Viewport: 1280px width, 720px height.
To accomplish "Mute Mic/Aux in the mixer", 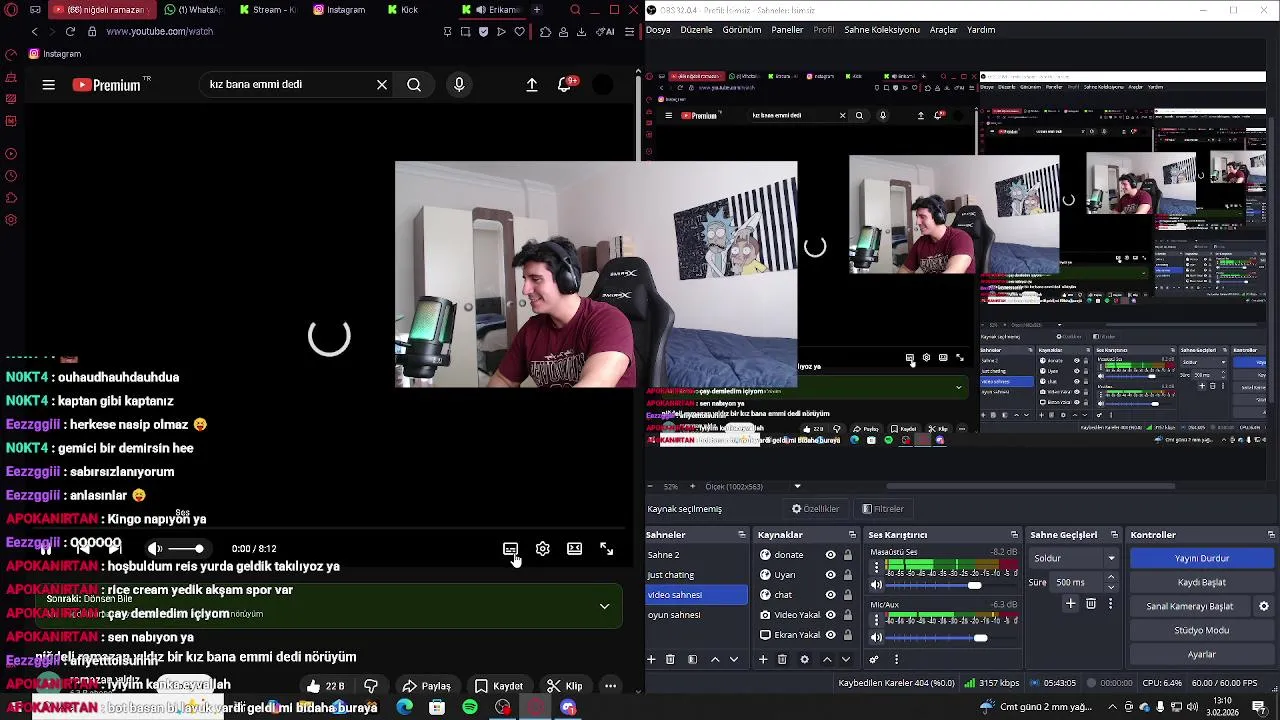I will (x=877, y=638).
